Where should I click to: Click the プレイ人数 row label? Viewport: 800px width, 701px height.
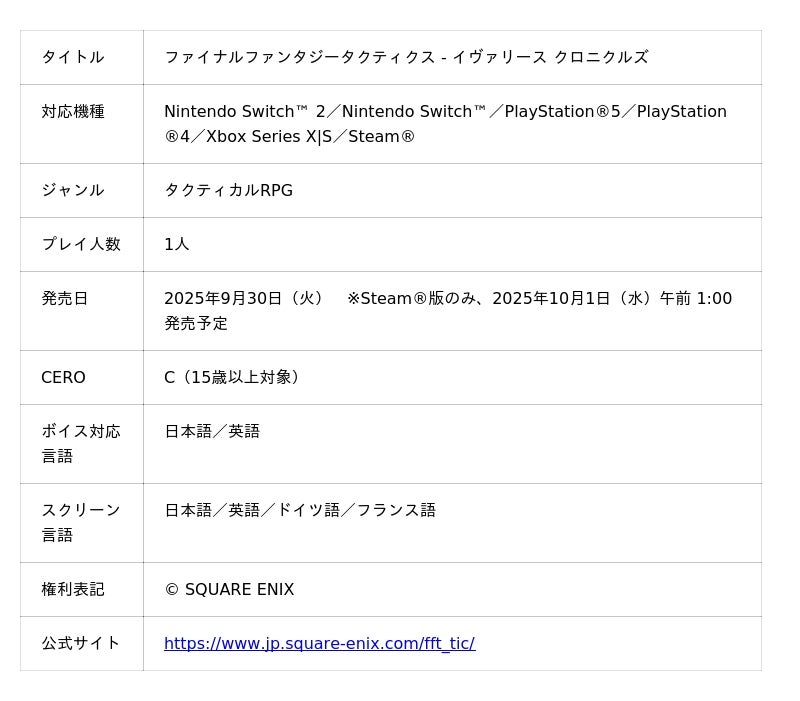pyautogui.click(x=80, y=244)
